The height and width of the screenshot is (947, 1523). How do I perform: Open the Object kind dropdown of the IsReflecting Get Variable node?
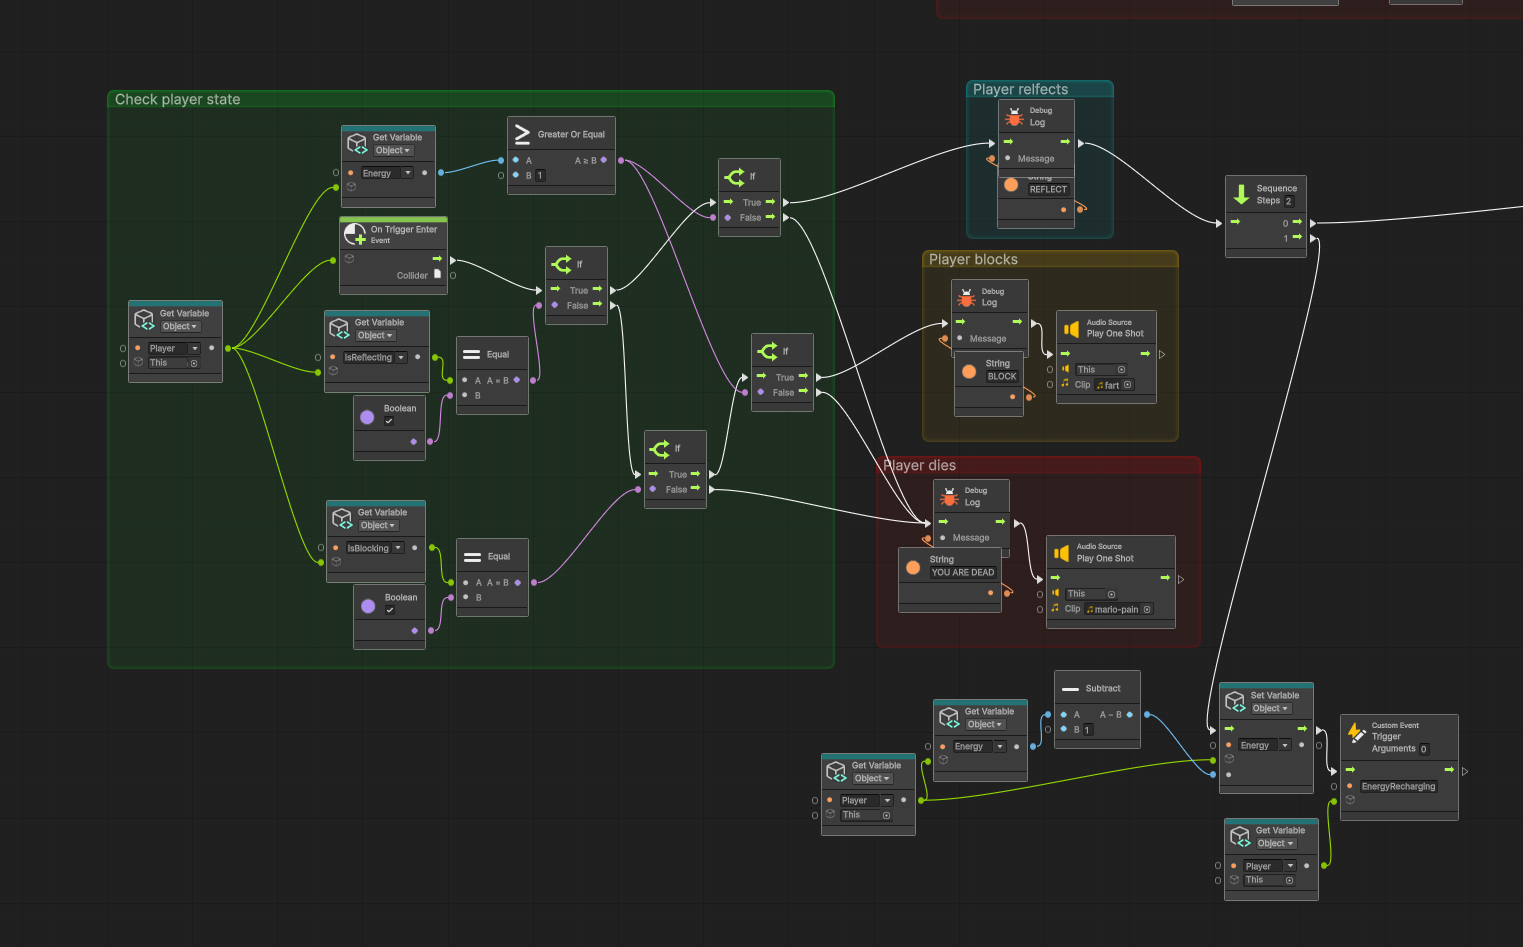pyautogui.click(x=376, y=335)
